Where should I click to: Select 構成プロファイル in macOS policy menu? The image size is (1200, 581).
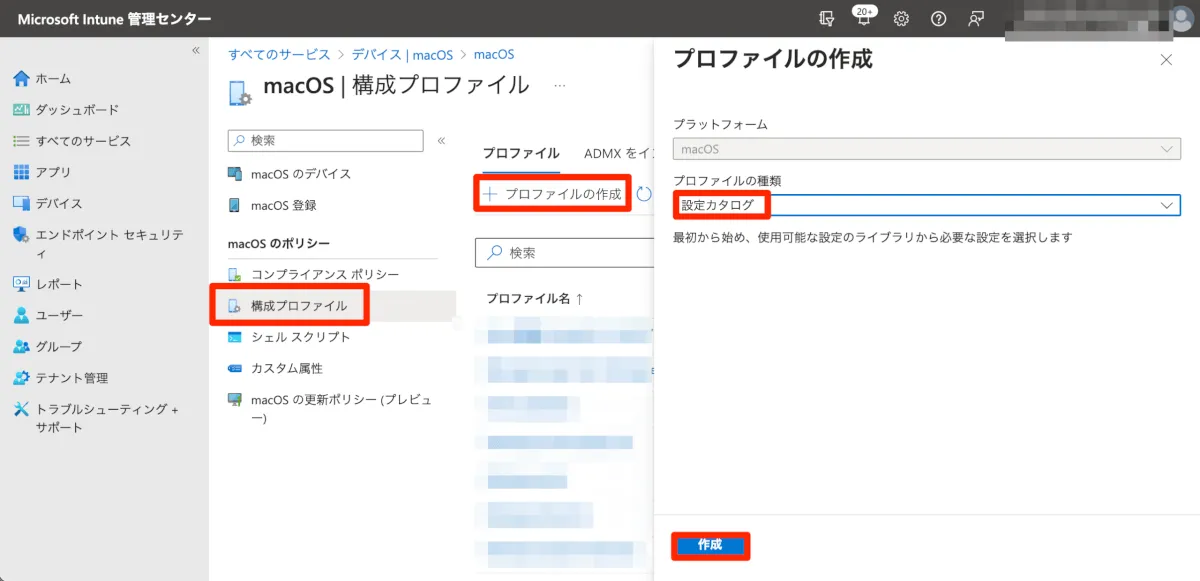pyautogui.click(x=298, y=306)
